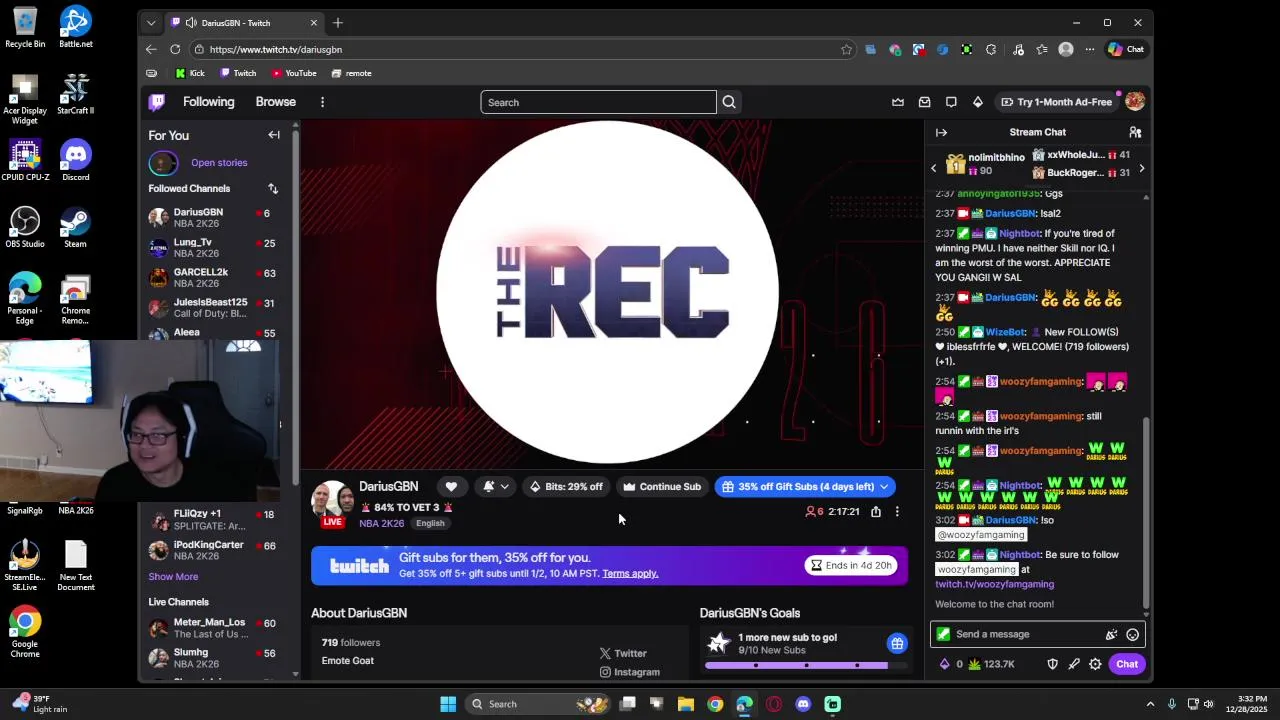This screenshot has height=720, width=1280.
Task: Open the celebration party popper icon in chat
Action: pyautogui.click(x=1111, y=634)
